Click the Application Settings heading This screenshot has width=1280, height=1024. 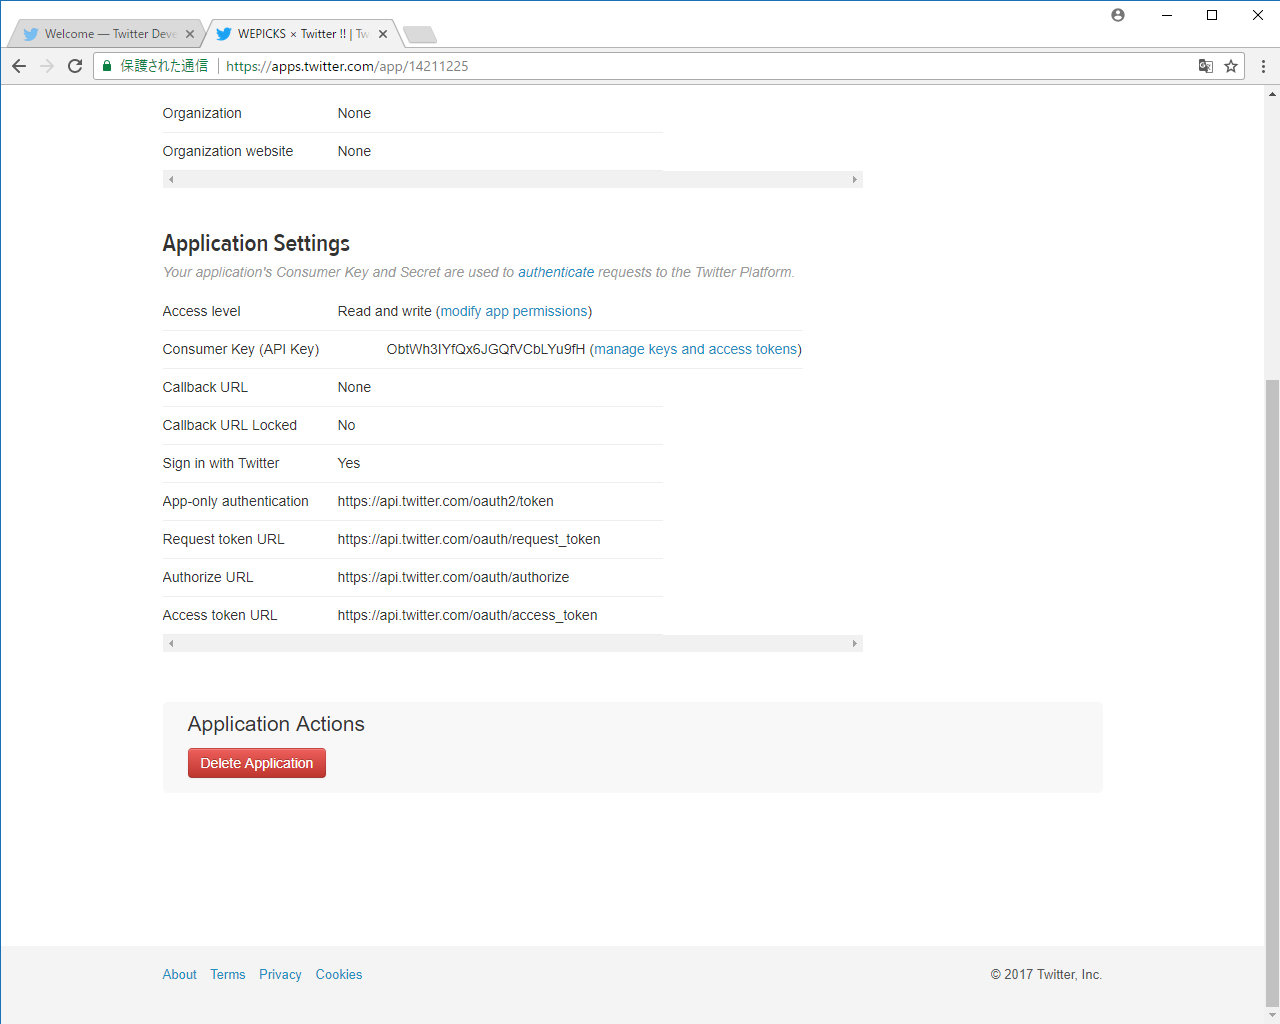(x=256, y=244)
